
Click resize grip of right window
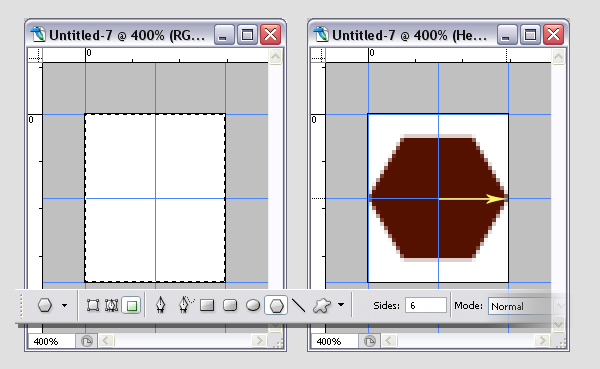tap(561, 343)
